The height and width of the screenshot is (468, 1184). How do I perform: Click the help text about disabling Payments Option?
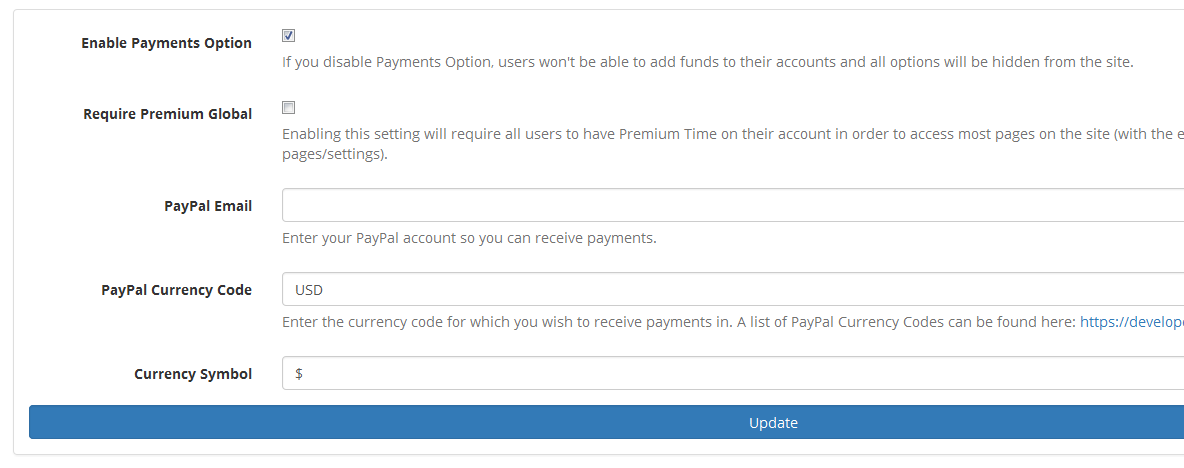[x=707, y=62]
